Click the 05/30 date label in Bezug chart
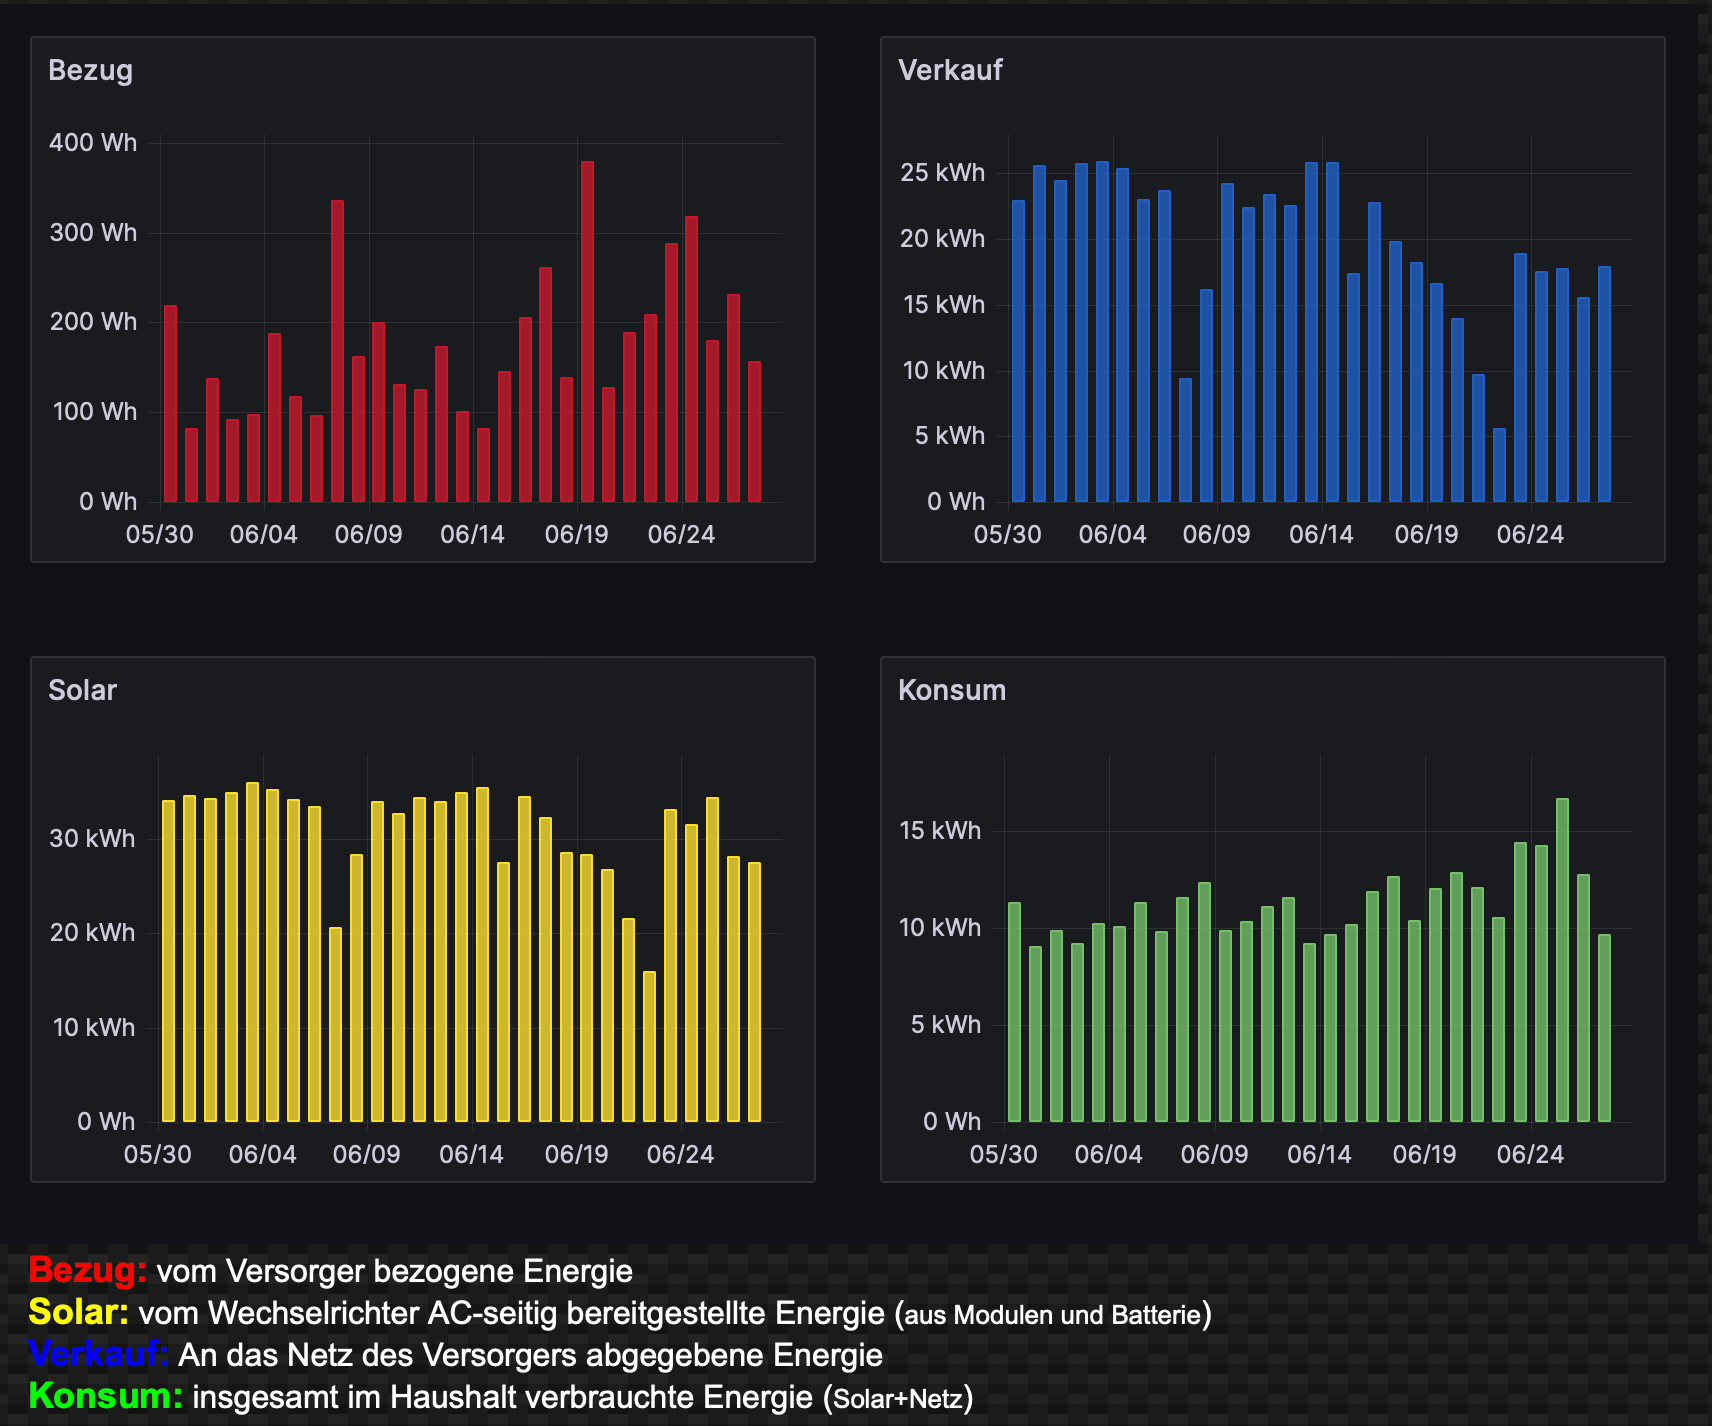This screenshot has height=1426, width=1712. pos(159,535)
